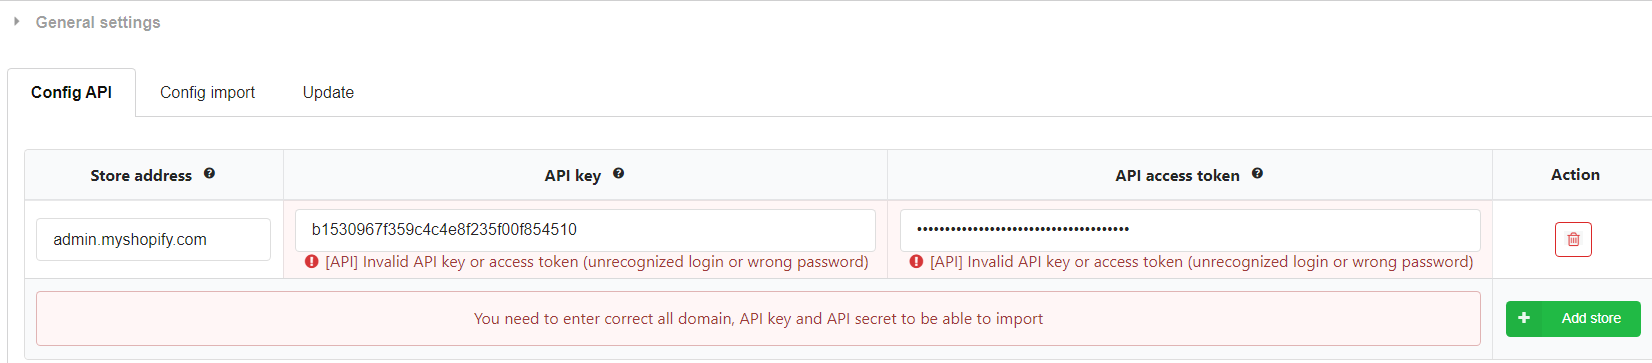Focus the Store address input field
Image resolution: width=1652 pixels, height=363 pixels.
point(153,239)
